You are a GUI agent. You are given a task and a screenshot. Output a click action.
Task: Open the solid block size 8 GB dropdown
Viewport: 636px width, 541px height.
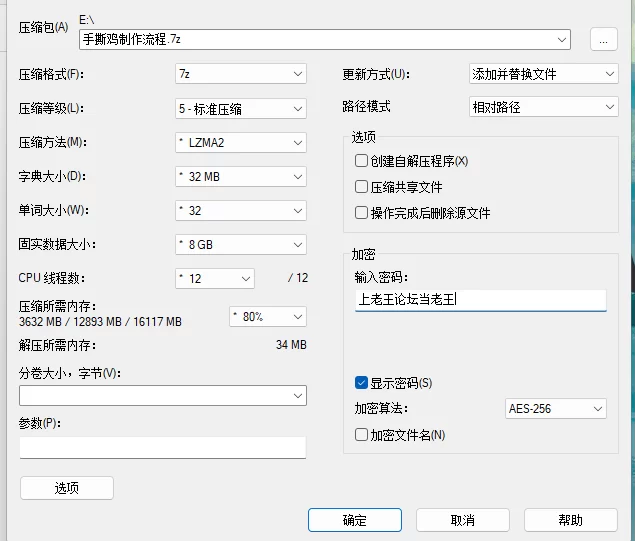click(x=241, y=245)
